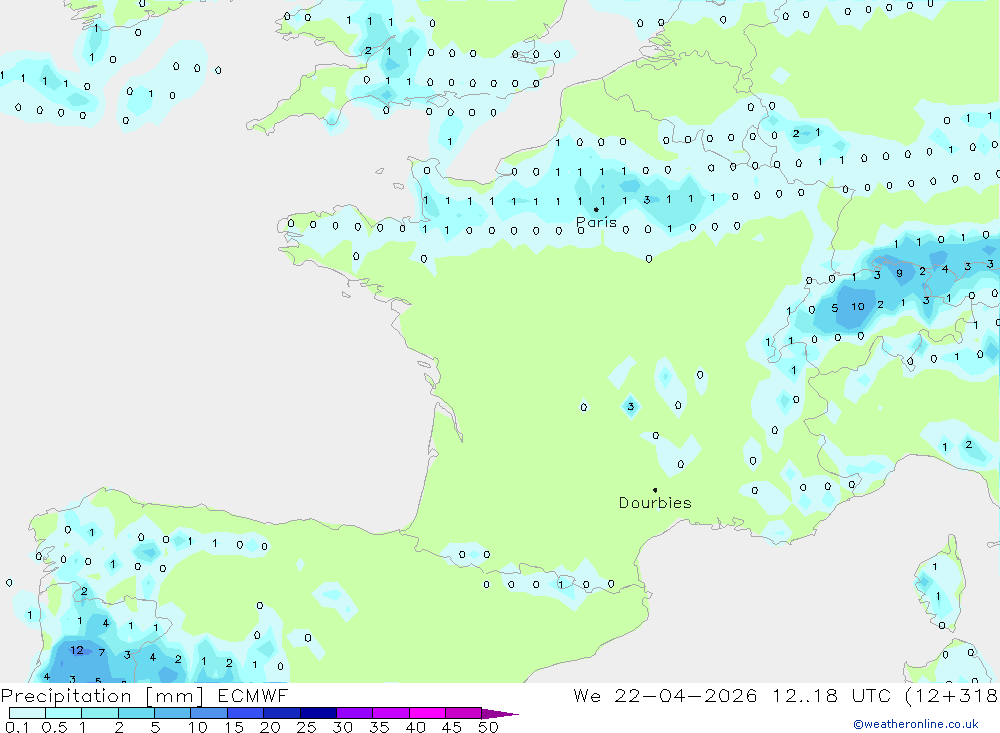Viewport: 1000px width, 733px height.
Task: Click the legend scale label '45'
Action: pyautogui.click(x=452, y=727)
